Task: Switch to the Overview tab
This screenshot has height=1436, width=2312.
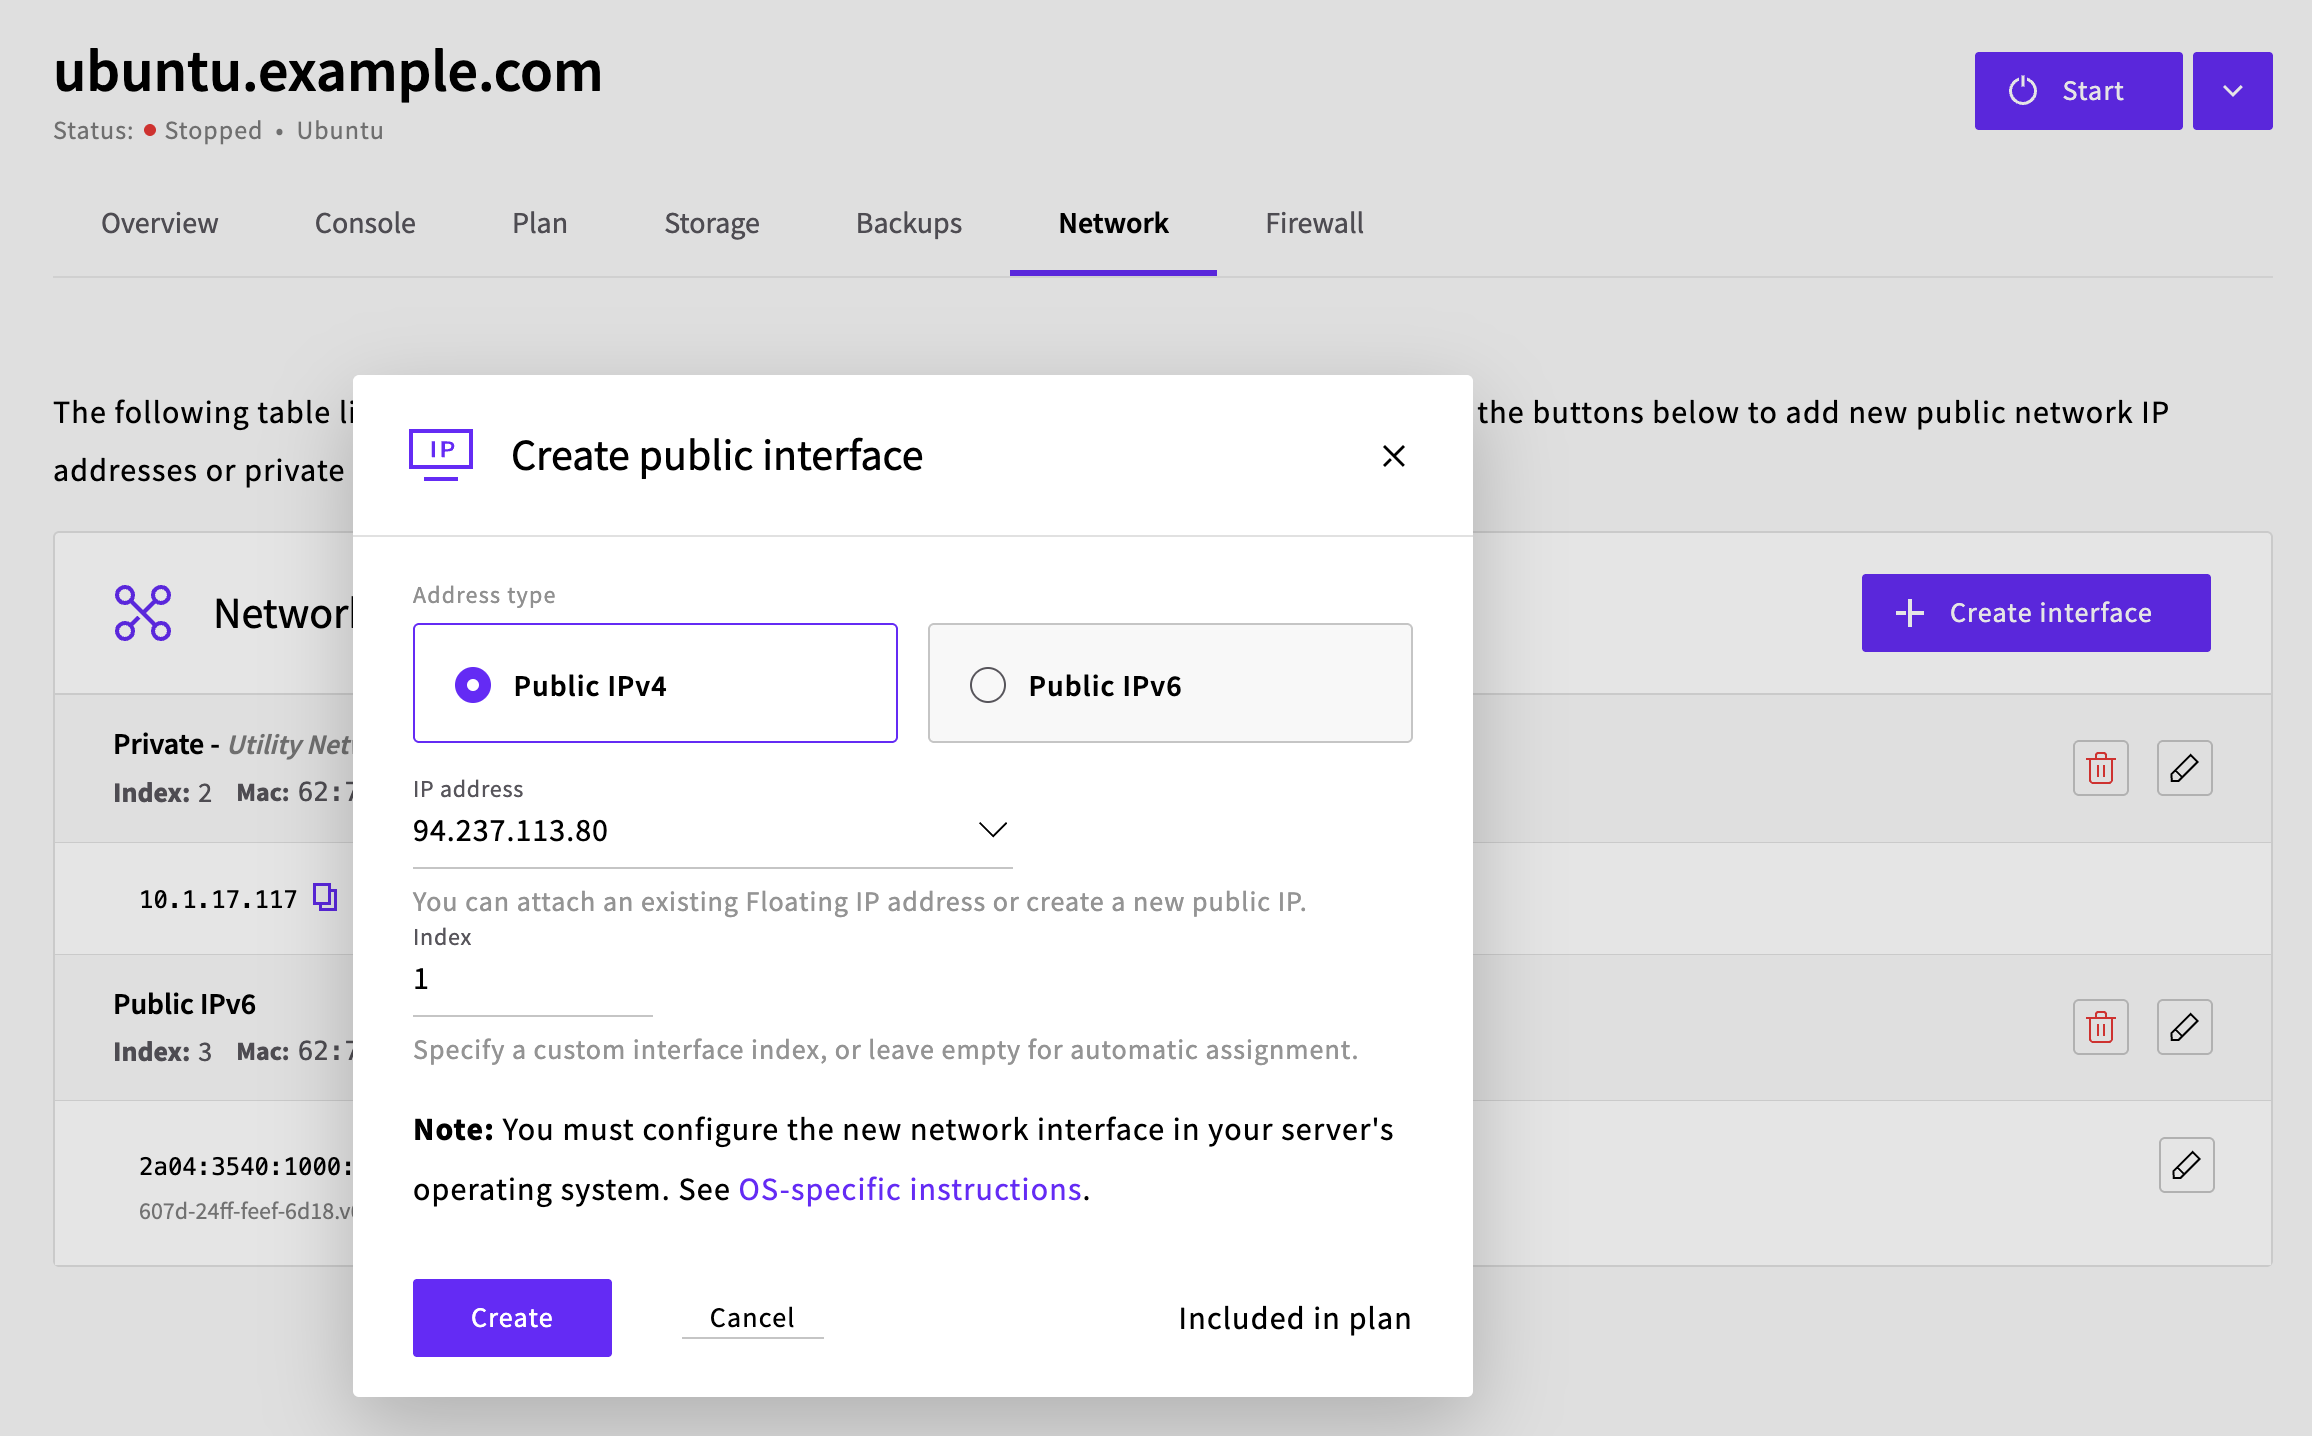Action: click(159, 223)
